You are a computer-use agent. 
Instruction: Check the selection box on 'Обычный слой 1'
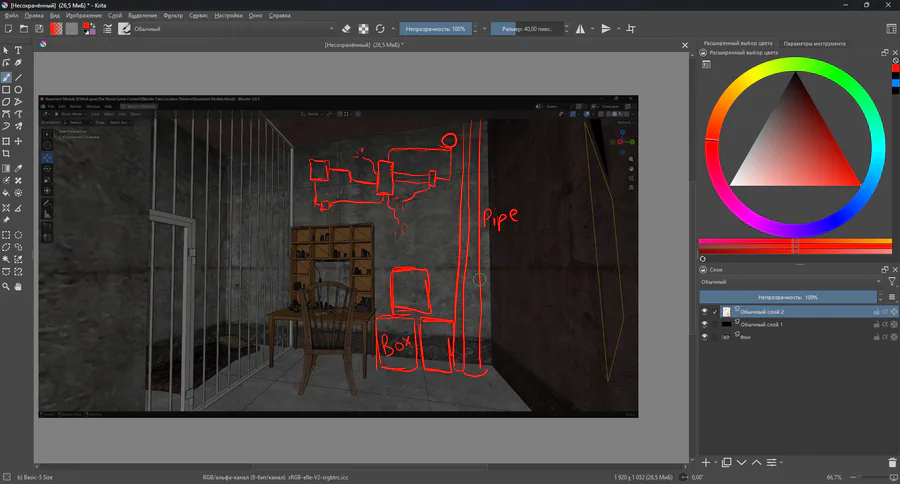point(715,324)
